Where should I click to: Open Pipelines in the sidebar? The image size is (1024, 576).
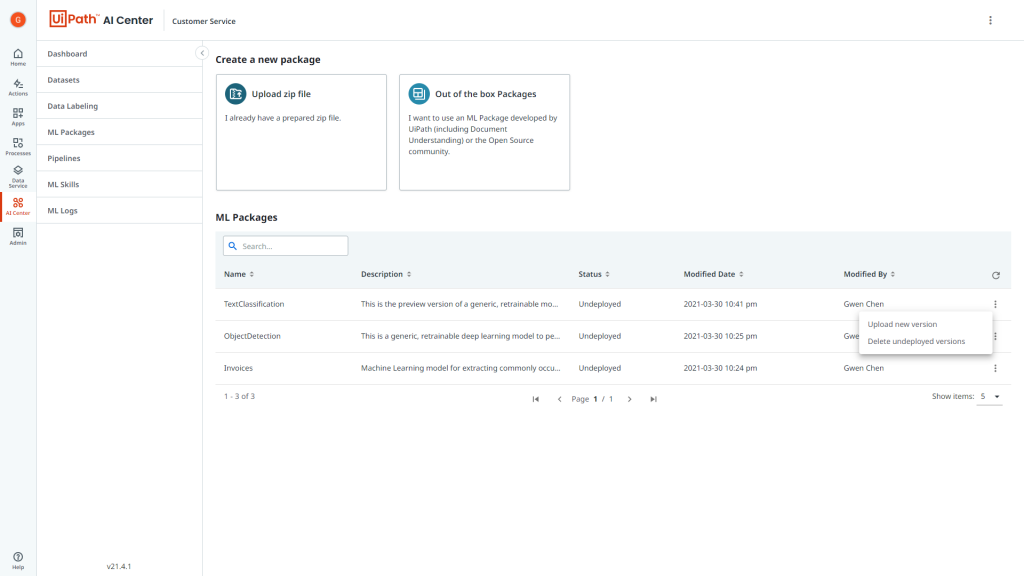click(120, 158)
